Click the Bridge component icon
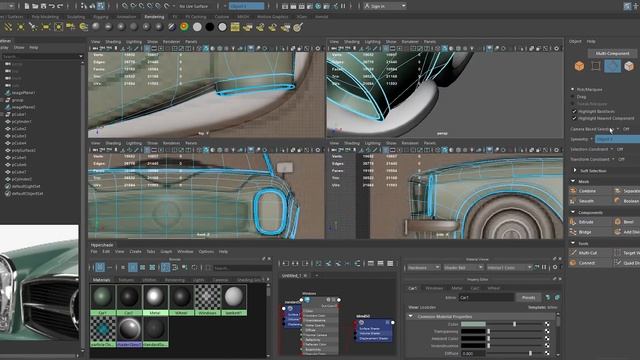The image size is (640, 360). coord(573,232)
